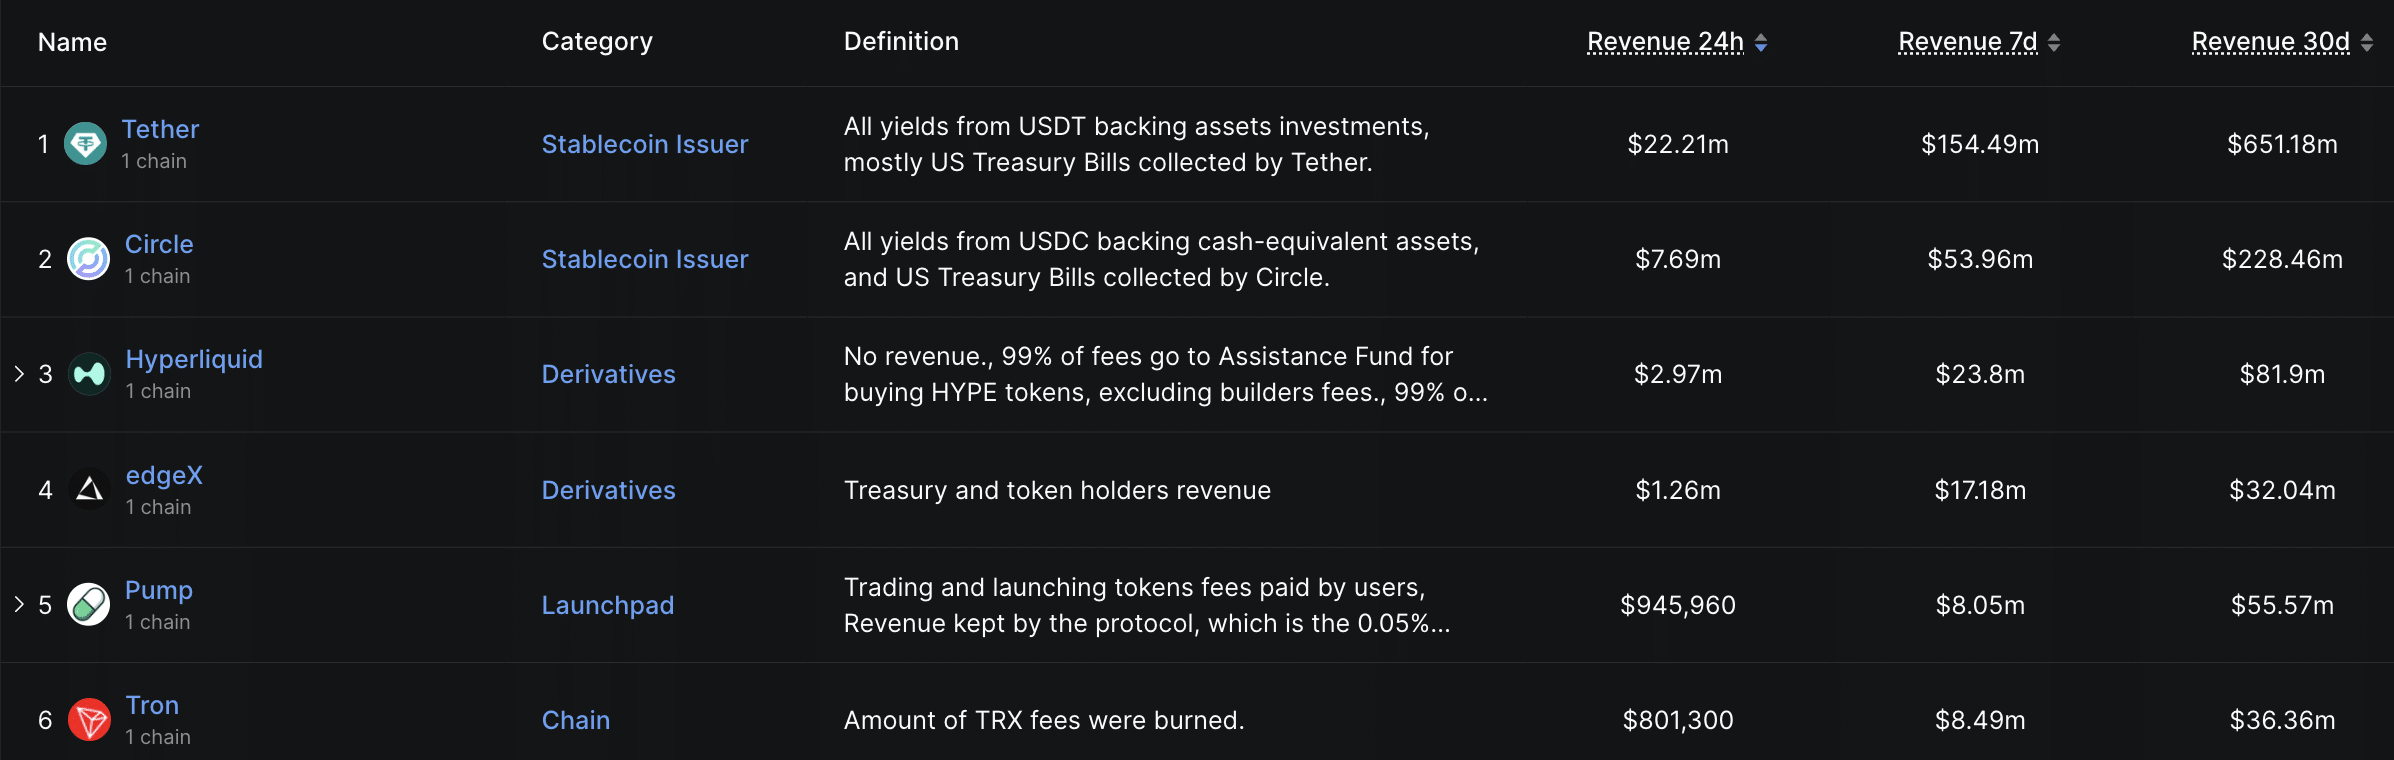Click the Hyperliquid logo icon
The width and height of the screenshot is (2394, 760).
pyautogui.click(x=89, y=374)
